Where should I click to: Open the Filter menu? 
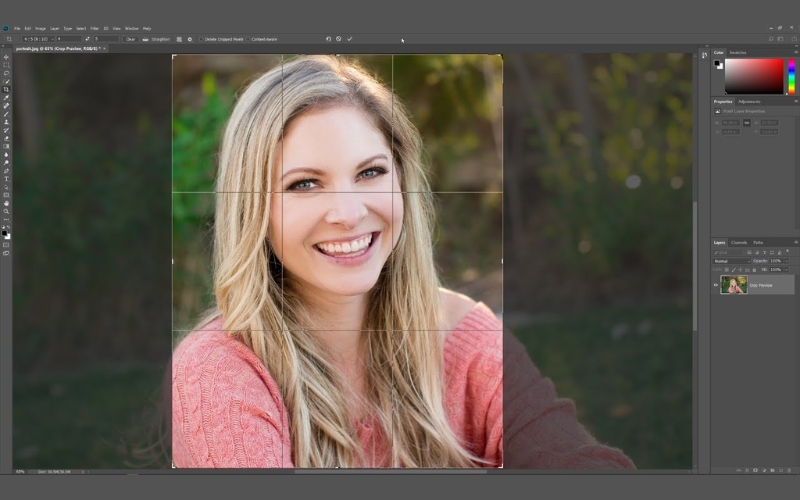click(x=94, y=28)
